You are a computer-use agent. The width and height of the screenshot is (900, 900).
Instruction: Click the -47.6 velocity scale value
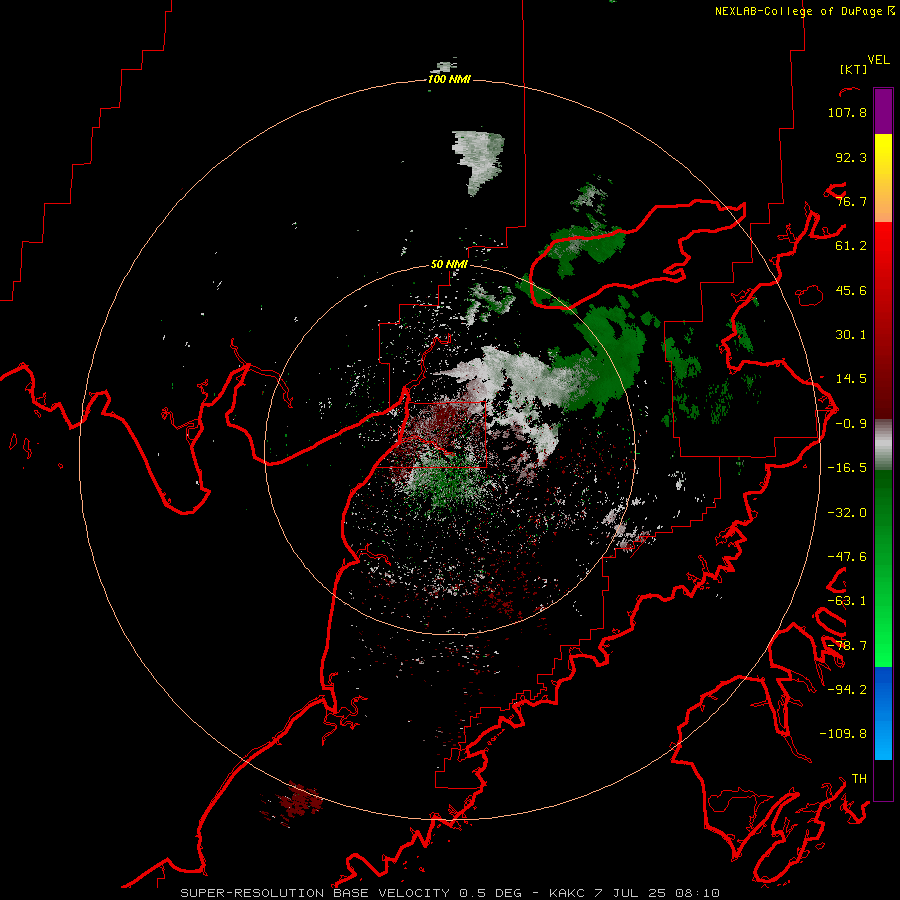click(847, 557)
